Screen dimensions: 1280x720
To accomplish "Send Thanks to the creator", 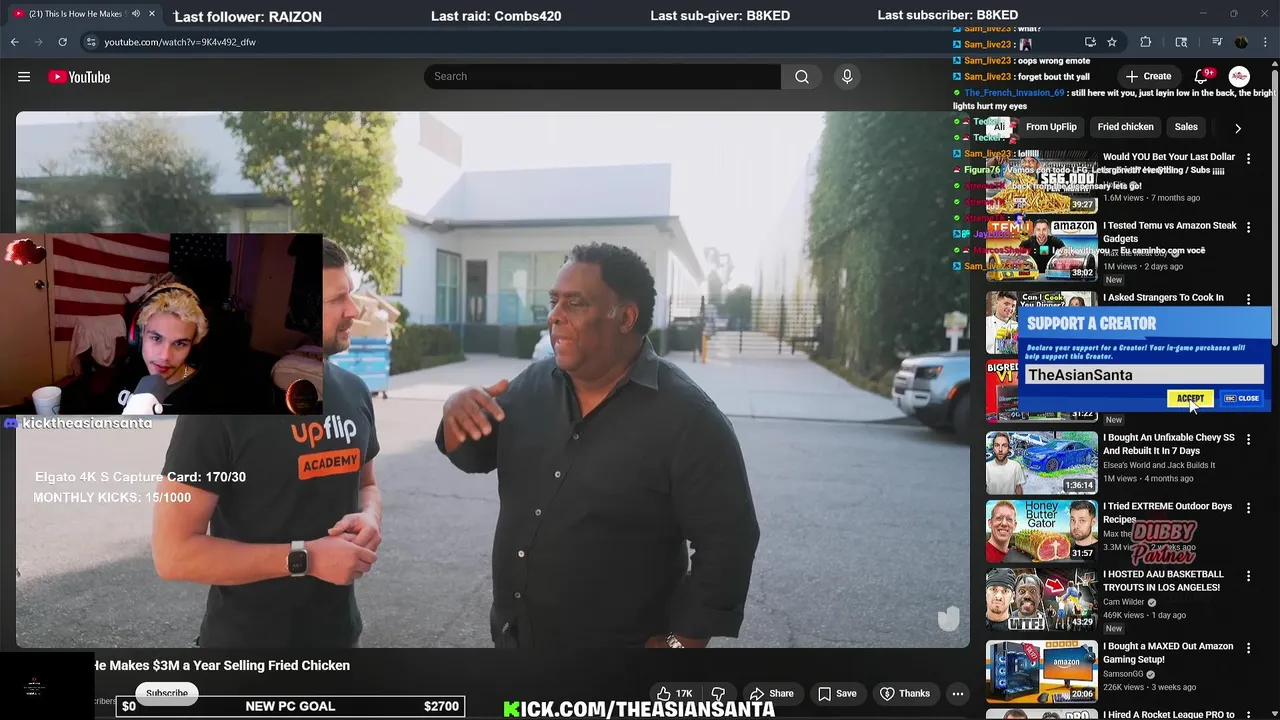I will [905, 693].
